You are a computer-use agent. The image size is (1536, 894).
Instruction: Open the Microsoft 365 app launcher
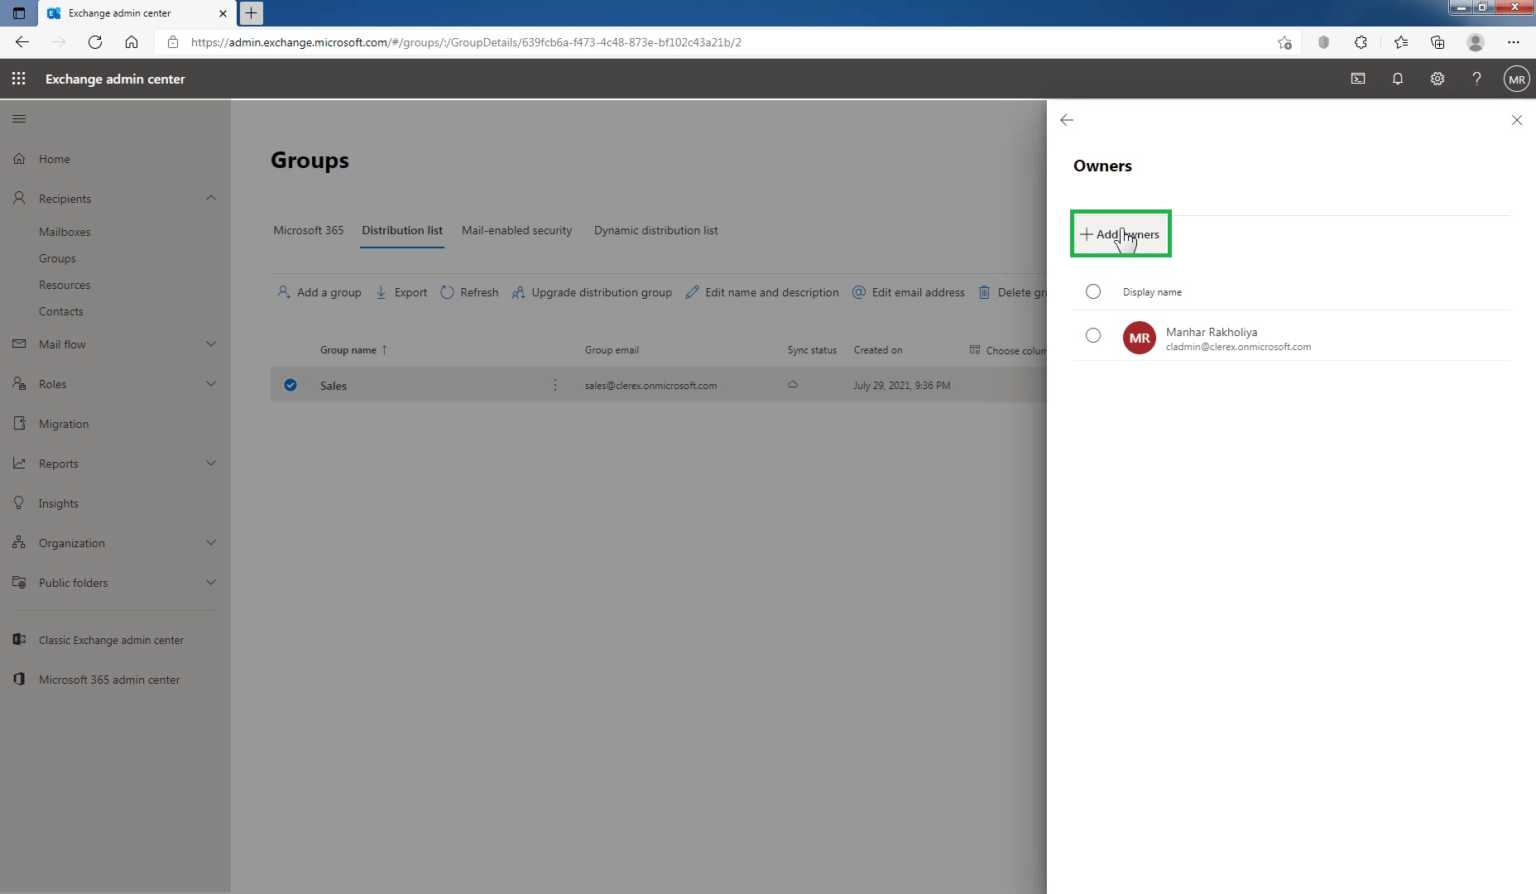(x=18, y=78)
